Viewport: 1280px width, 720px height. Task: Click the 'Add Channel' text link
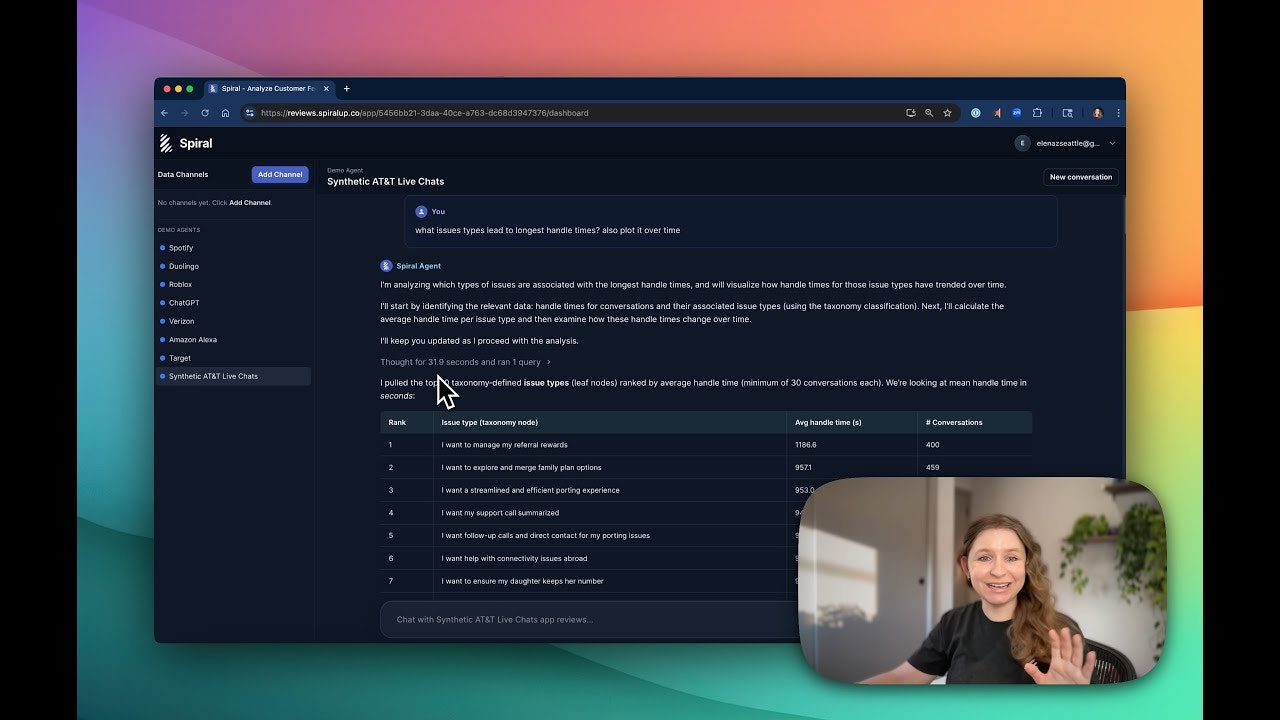pyautogui.click(x=250, y=203)
